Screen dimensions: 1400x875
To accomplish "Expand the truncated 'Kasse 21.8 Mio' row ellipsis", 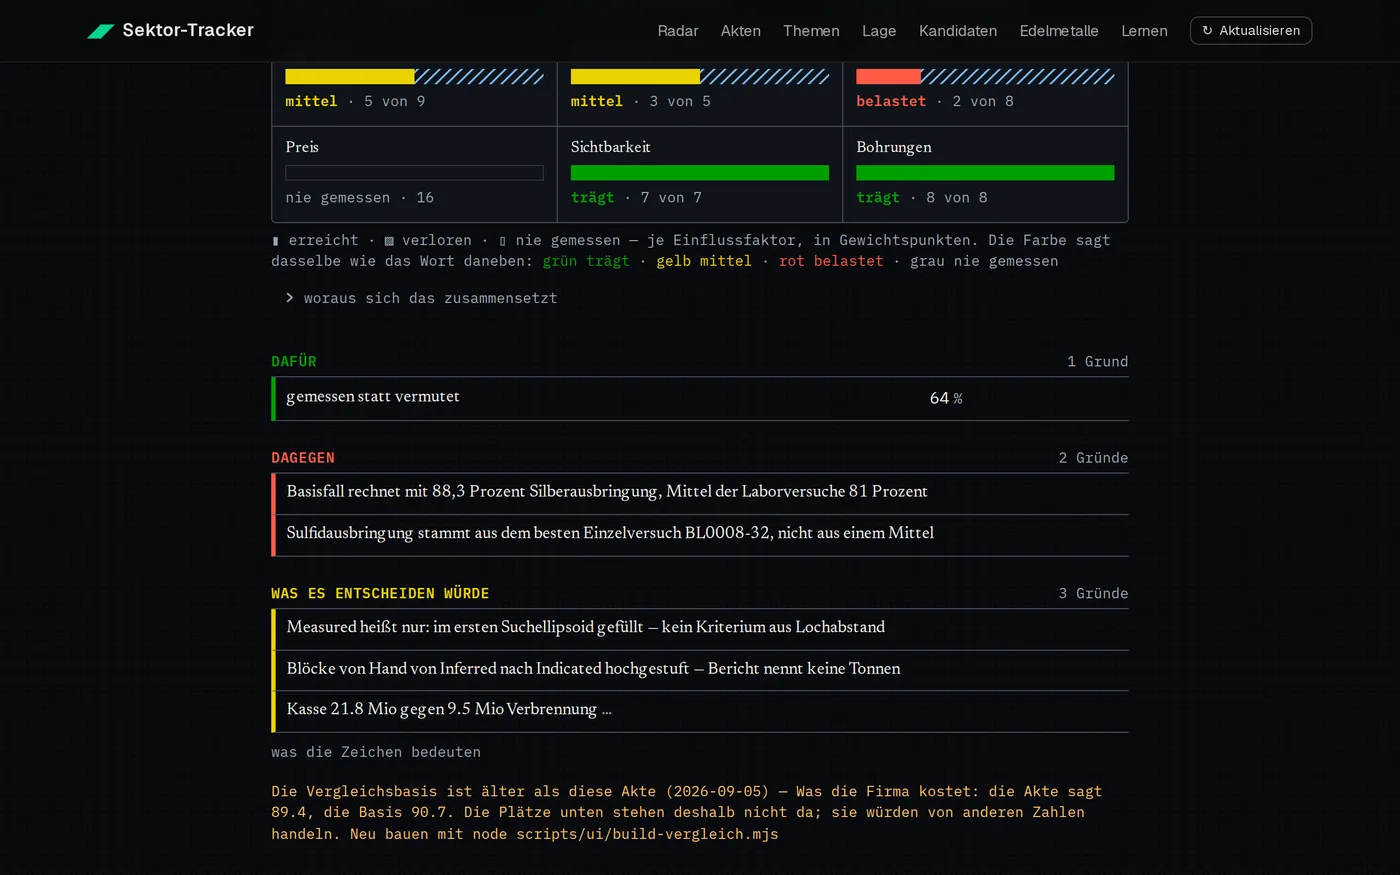I will click(x=606, y=709).
